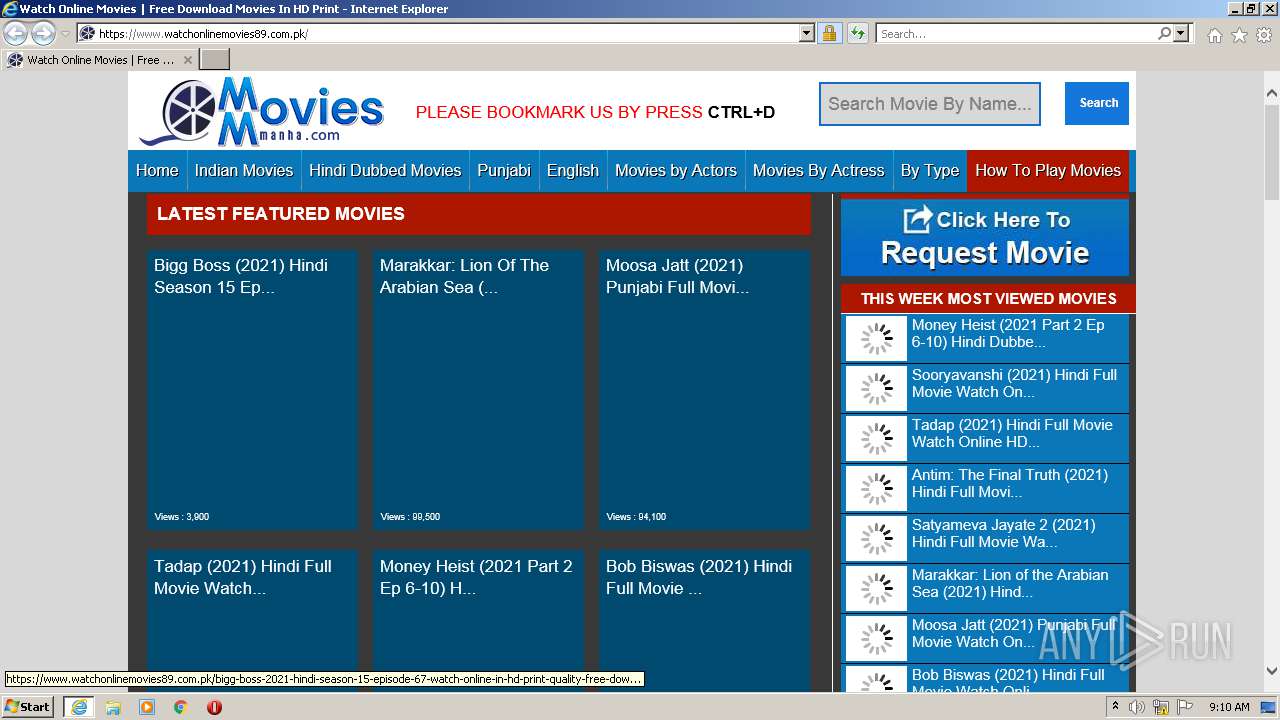
Task: Open the recent pages dropdown next to Forward
Action: click(x=65, y=34)
